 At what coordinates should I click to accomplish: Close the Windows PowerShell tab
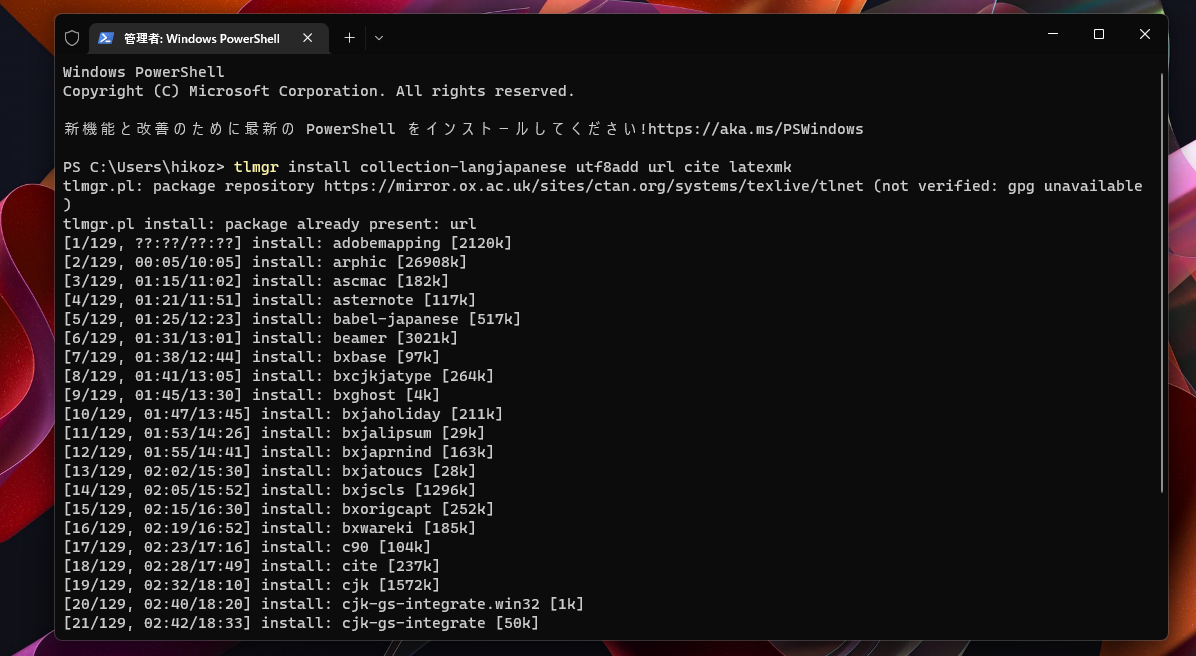(307, 38)
